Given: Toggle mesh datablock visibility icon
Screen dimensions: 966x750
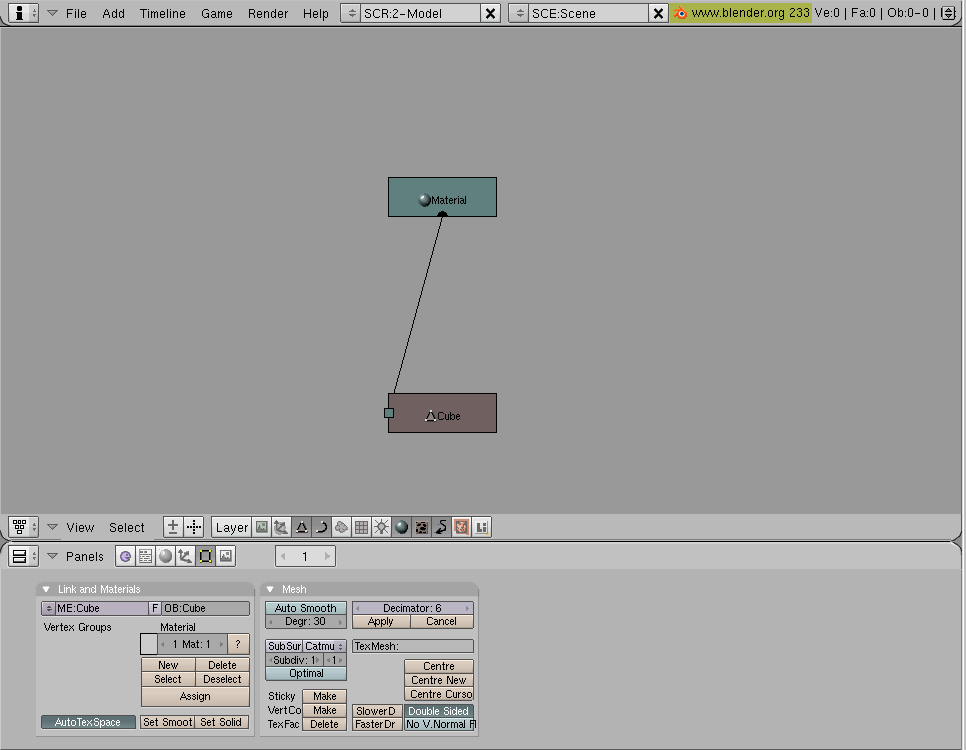Looking at the screenshot, I should point(301,527).
